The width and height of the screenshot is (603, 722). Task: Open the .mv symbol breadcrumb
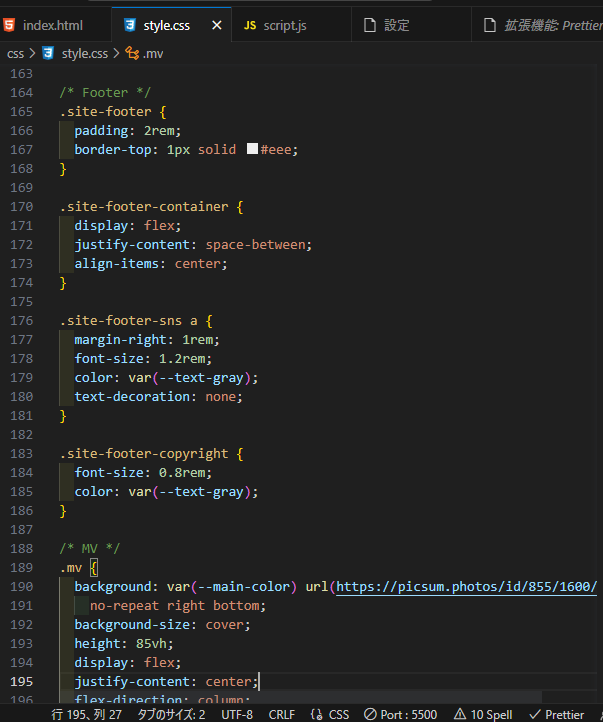tap(153, 54)
